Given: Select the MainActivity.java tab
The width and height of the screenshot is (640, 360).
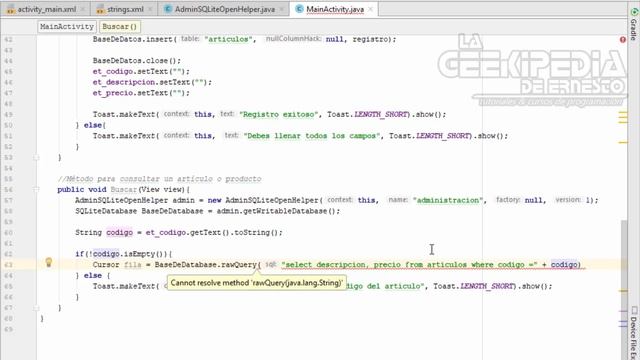Looking at the screenshot, I should pyautogui.click(x=335, y=9).
